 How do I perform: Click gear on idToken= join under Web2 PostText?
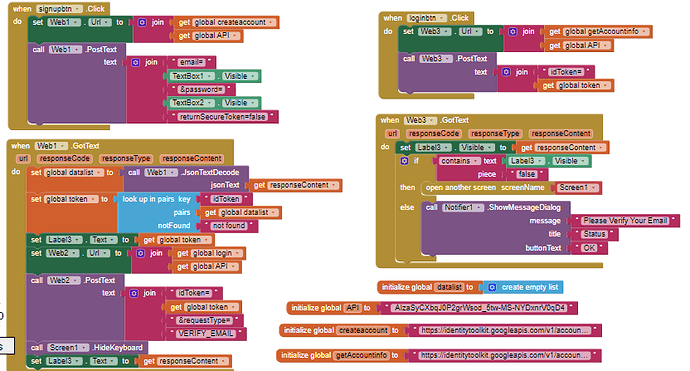coord(134,293)
